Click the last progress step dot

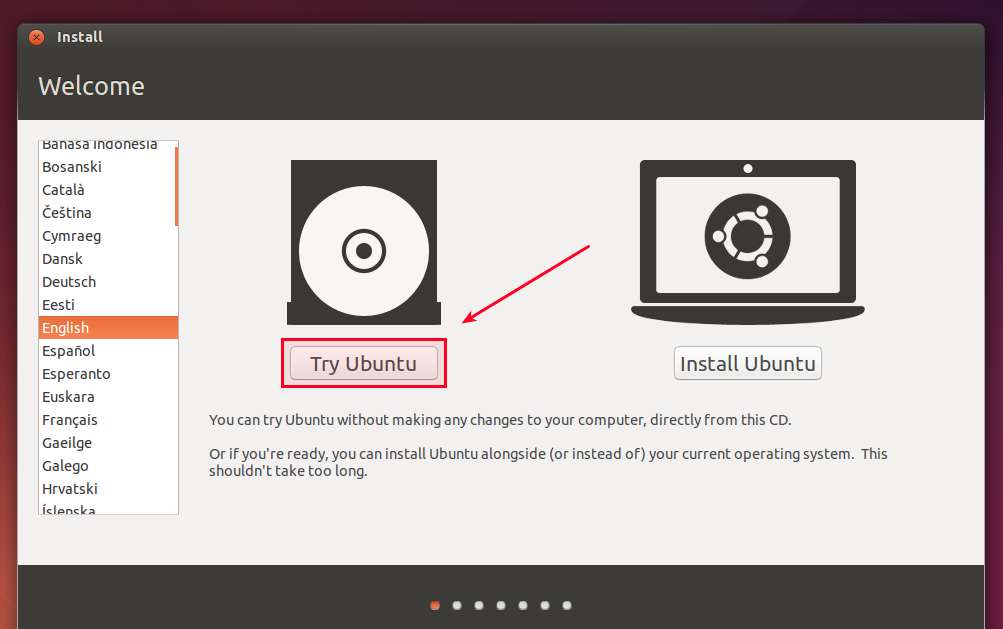pos(567,605)
